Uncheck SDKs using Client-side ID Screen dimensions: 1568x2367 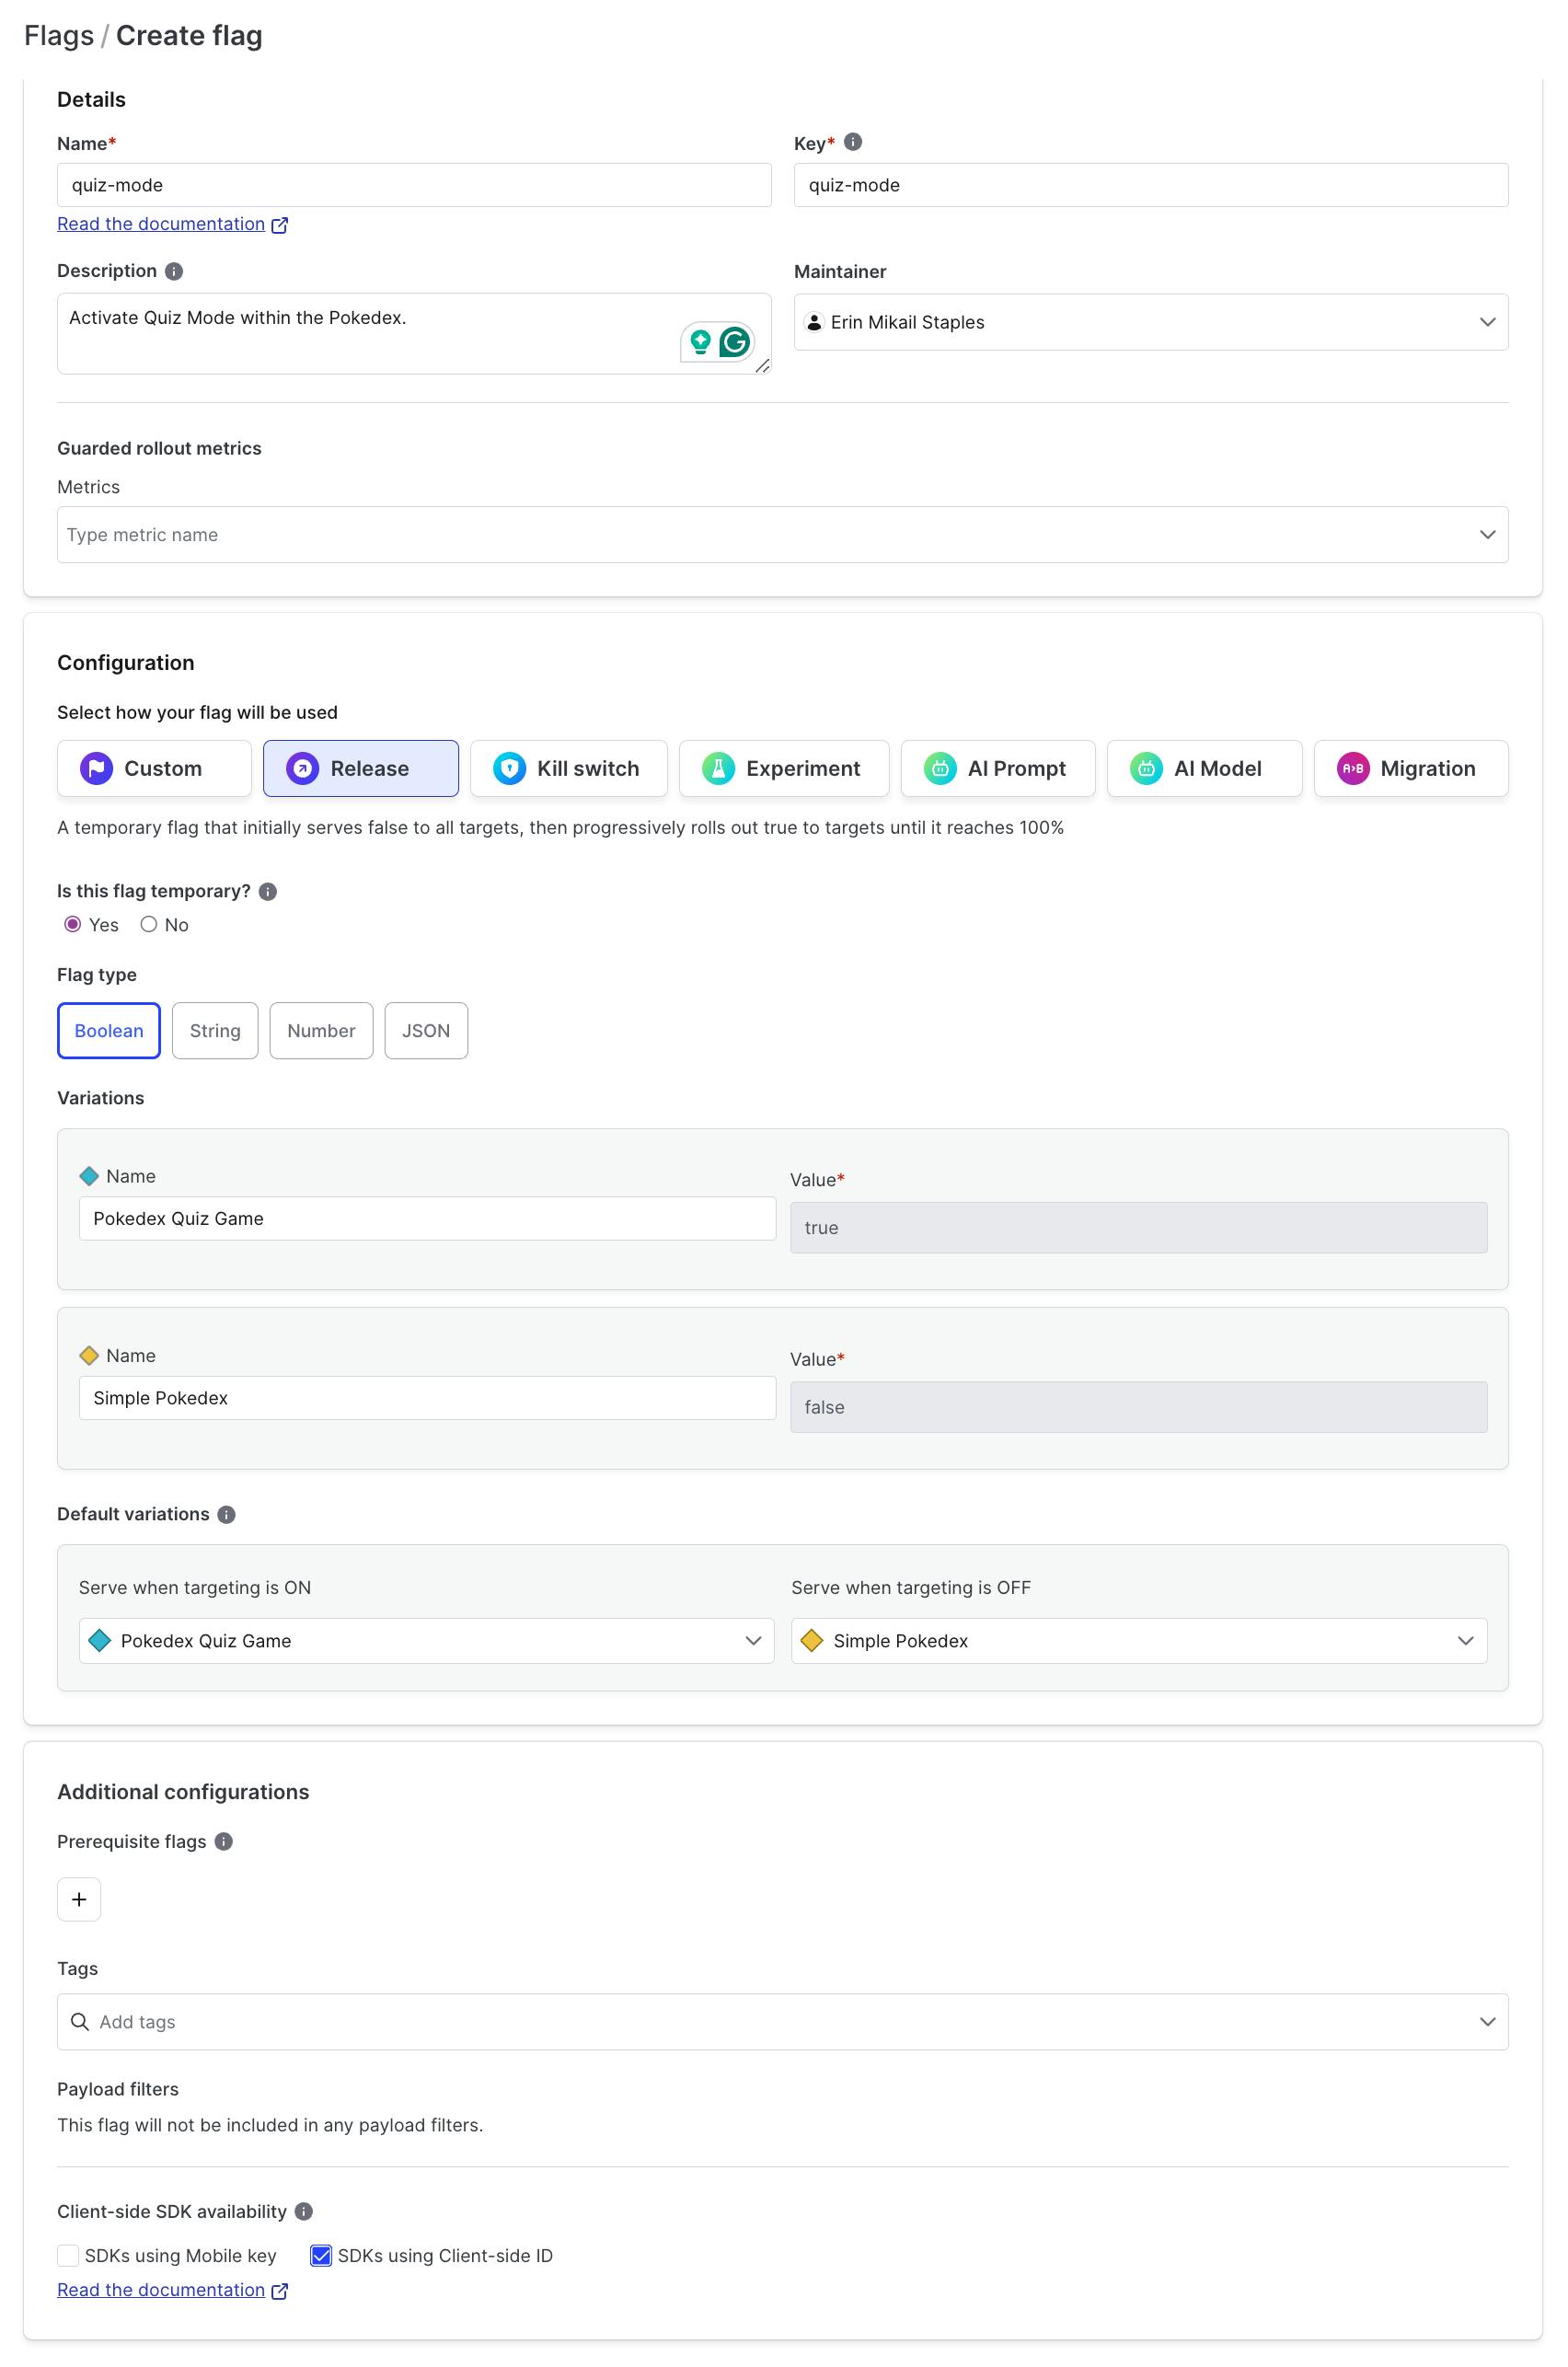pos(321,2256)
